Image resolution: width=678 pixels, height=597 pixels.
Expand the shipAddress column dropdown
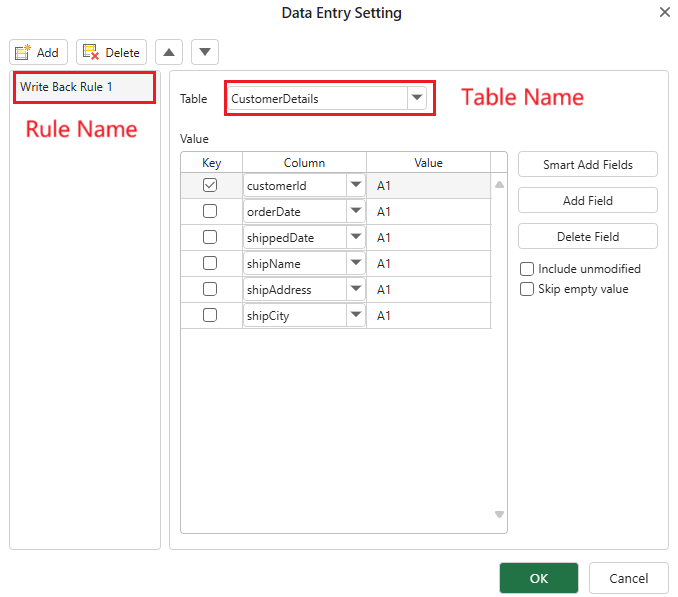coord(355,289)
